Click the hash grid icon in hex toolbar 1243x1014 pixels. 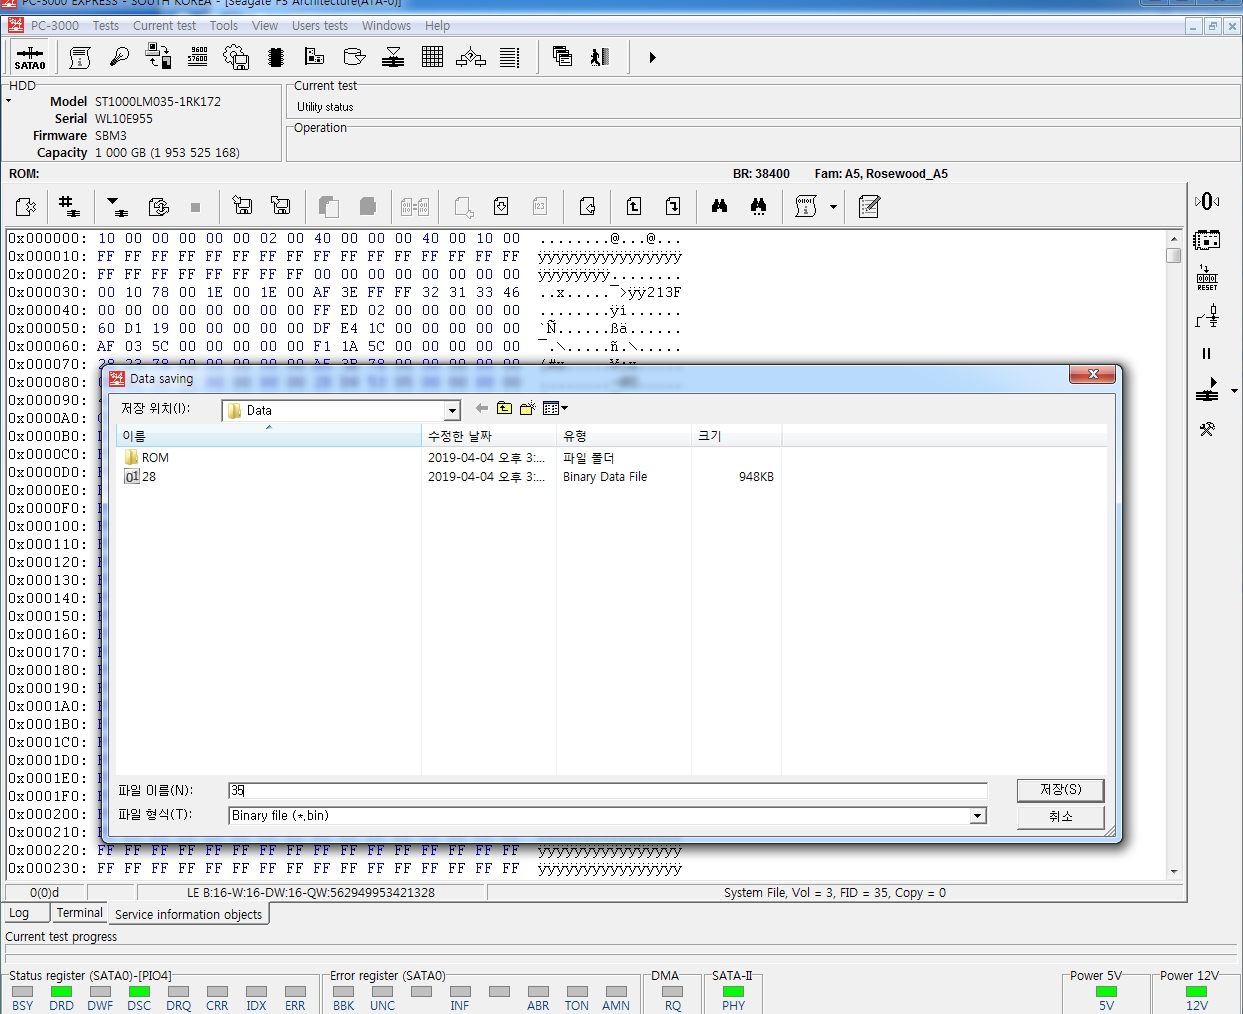68,206
